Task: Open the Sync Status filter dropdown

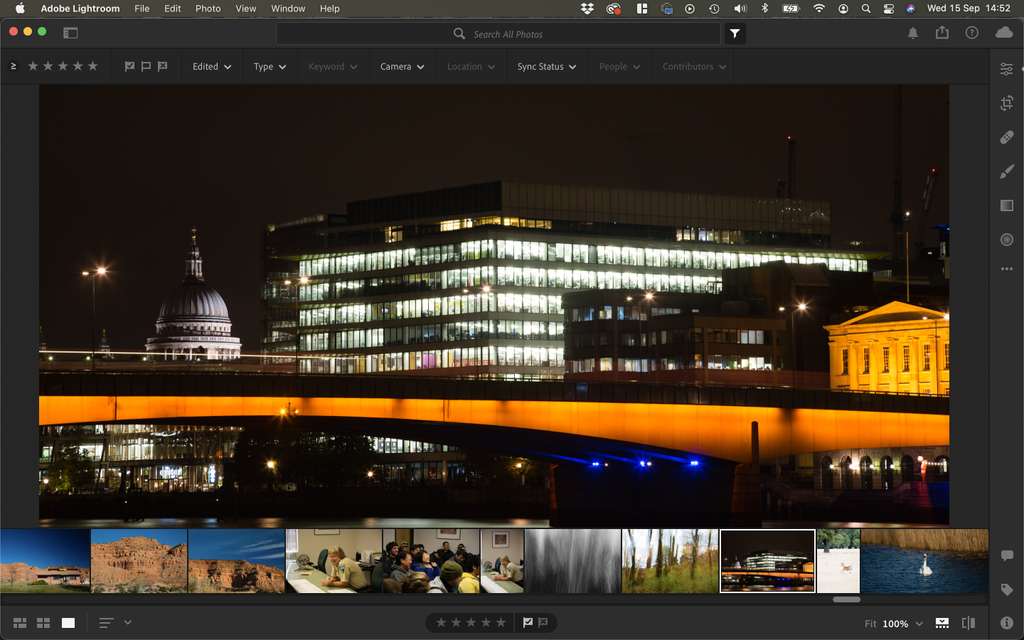Action: coord(547,67)
